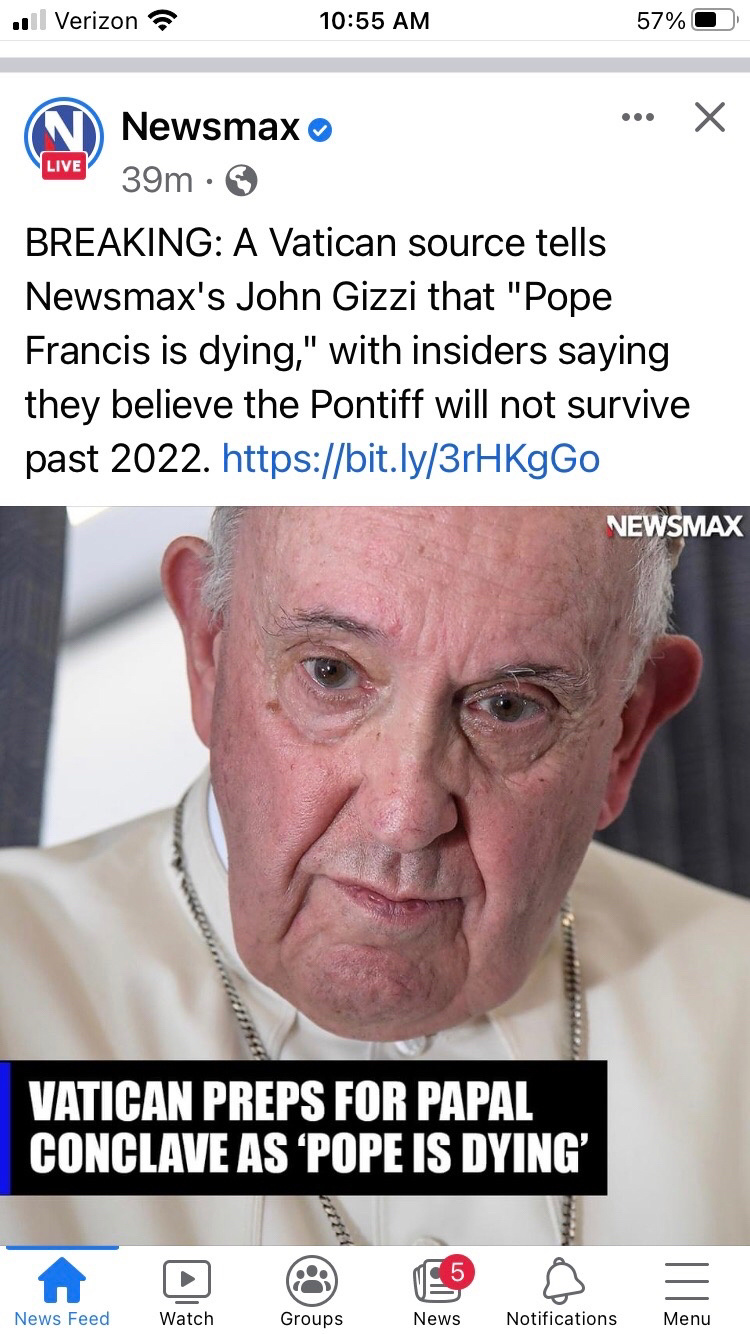Open the hamburger Menu tab
The image size is (750, 1334).
coord(687,1292)
